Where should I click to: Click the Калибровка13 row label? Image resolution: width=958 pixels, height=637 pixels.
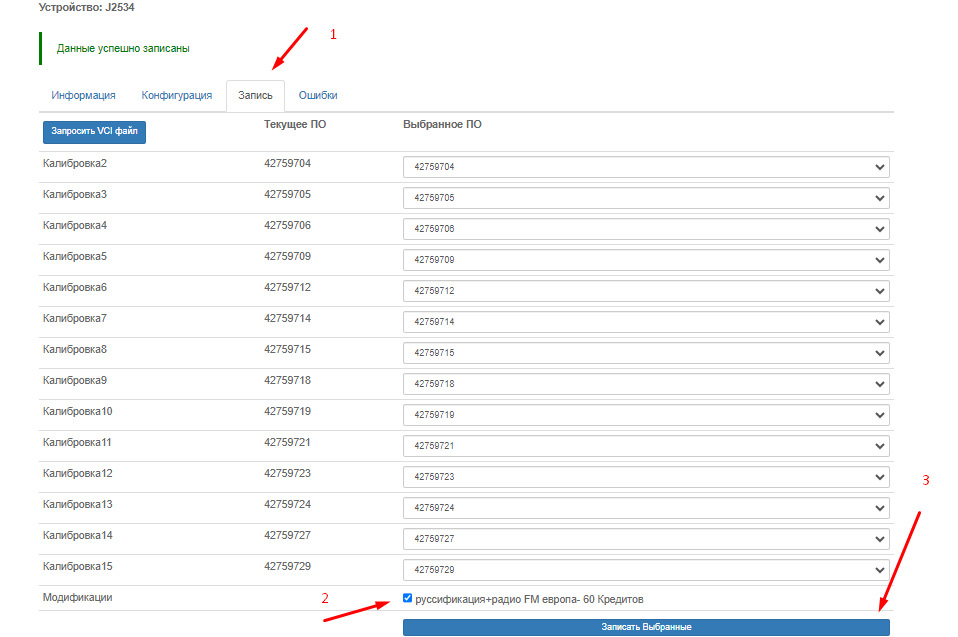click(78, 504)
